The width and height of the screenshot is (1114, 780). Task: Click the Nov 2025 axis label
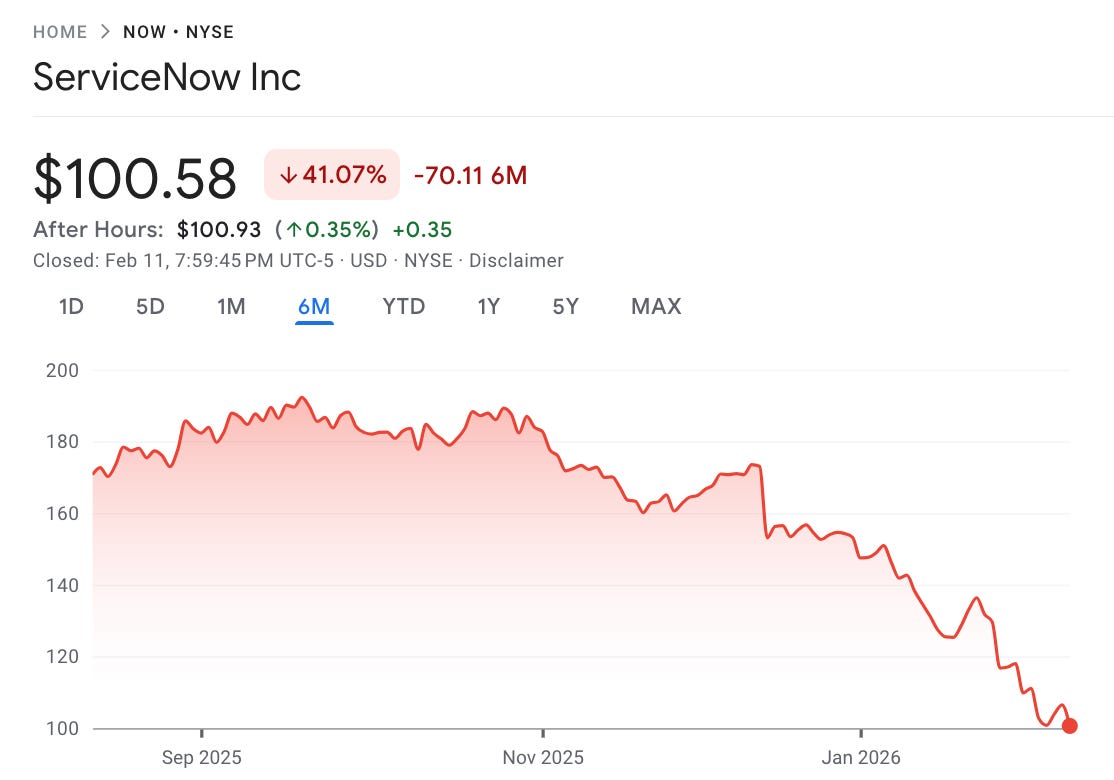[x=545, y=758]
